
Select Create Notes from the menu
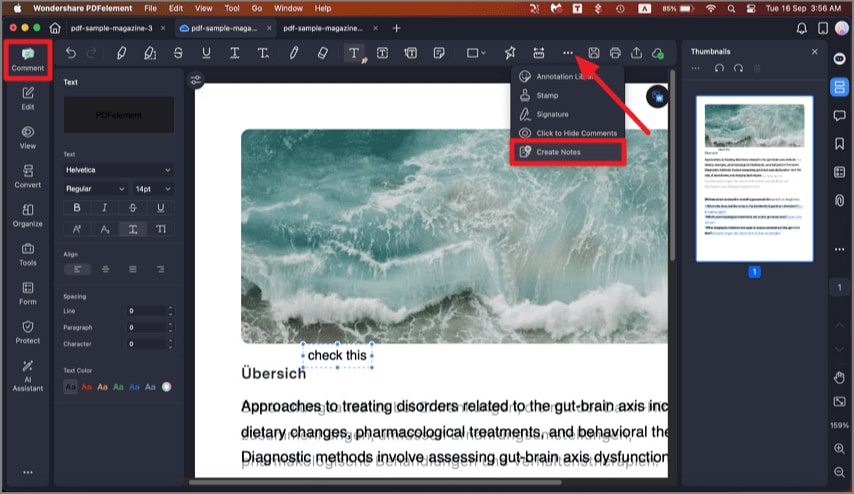(568, 152)
